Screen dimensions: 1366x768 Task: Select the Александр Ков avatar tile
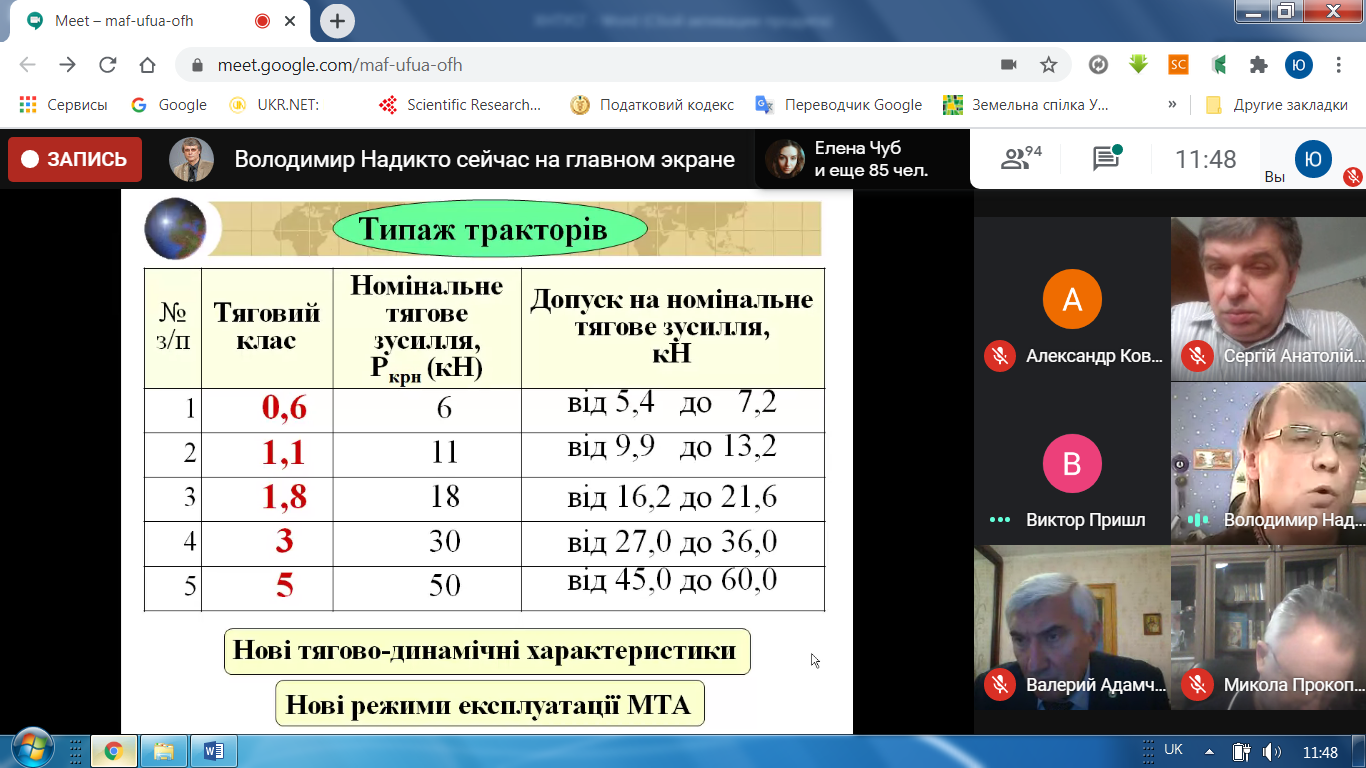[1072, 299]
